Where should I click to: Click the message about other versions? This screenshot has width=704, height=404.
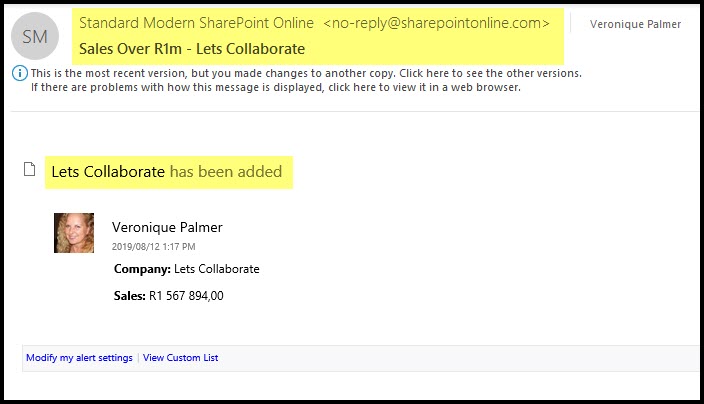(x=306, y=73)
